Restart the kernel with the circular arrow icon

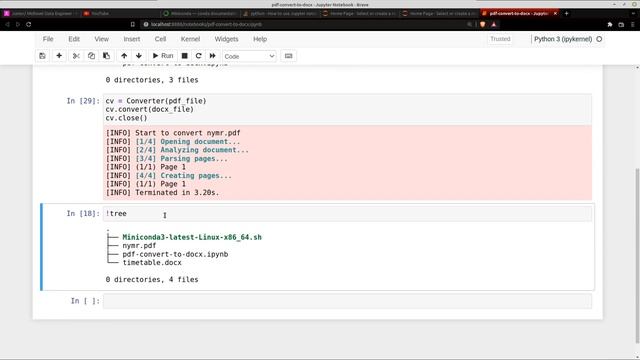click(x=198, y=56)
